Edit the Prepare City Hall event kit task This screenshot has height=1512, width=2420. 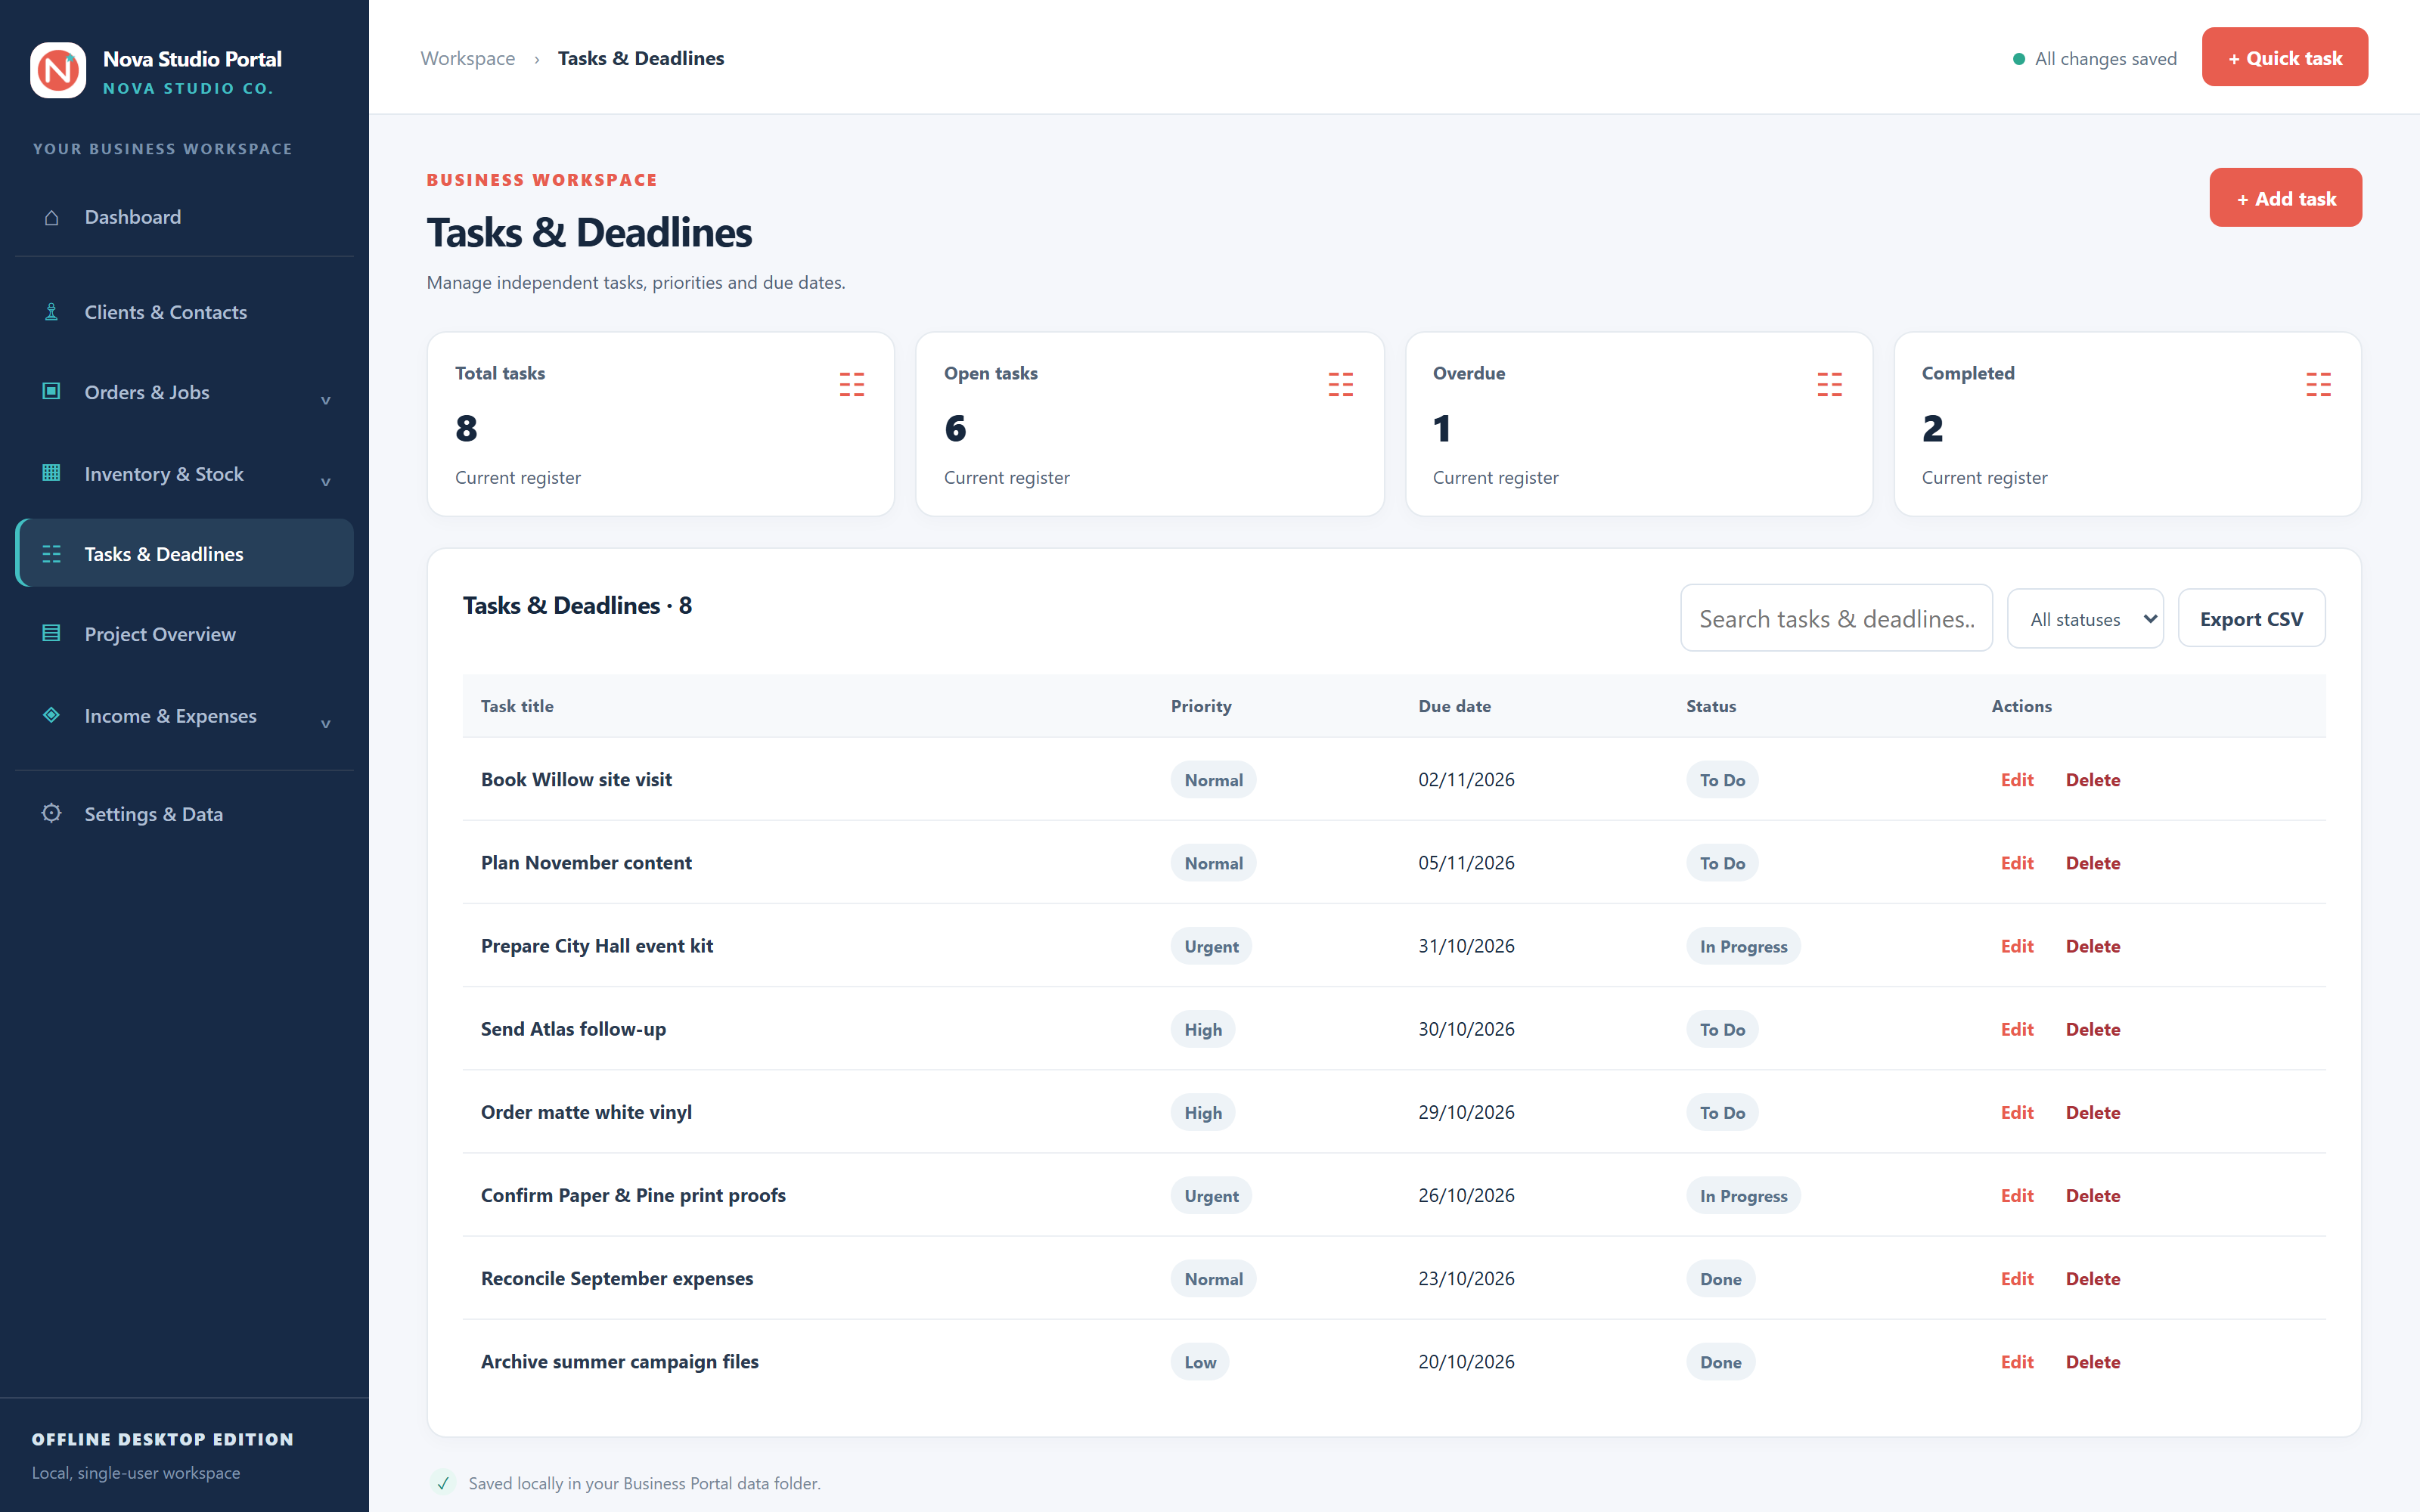(2017, 945)
